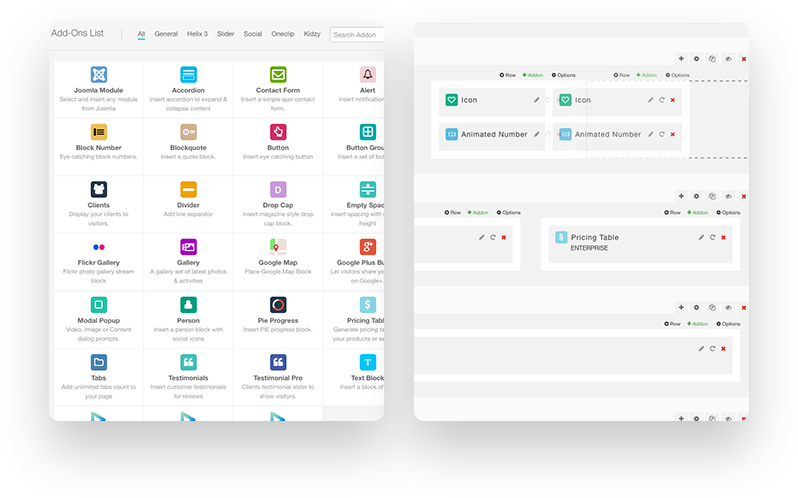This screenshot has height=498, width=798.
Task: Reload the right Icon addon
Action: pyautogui.click(x=662, y=100)
